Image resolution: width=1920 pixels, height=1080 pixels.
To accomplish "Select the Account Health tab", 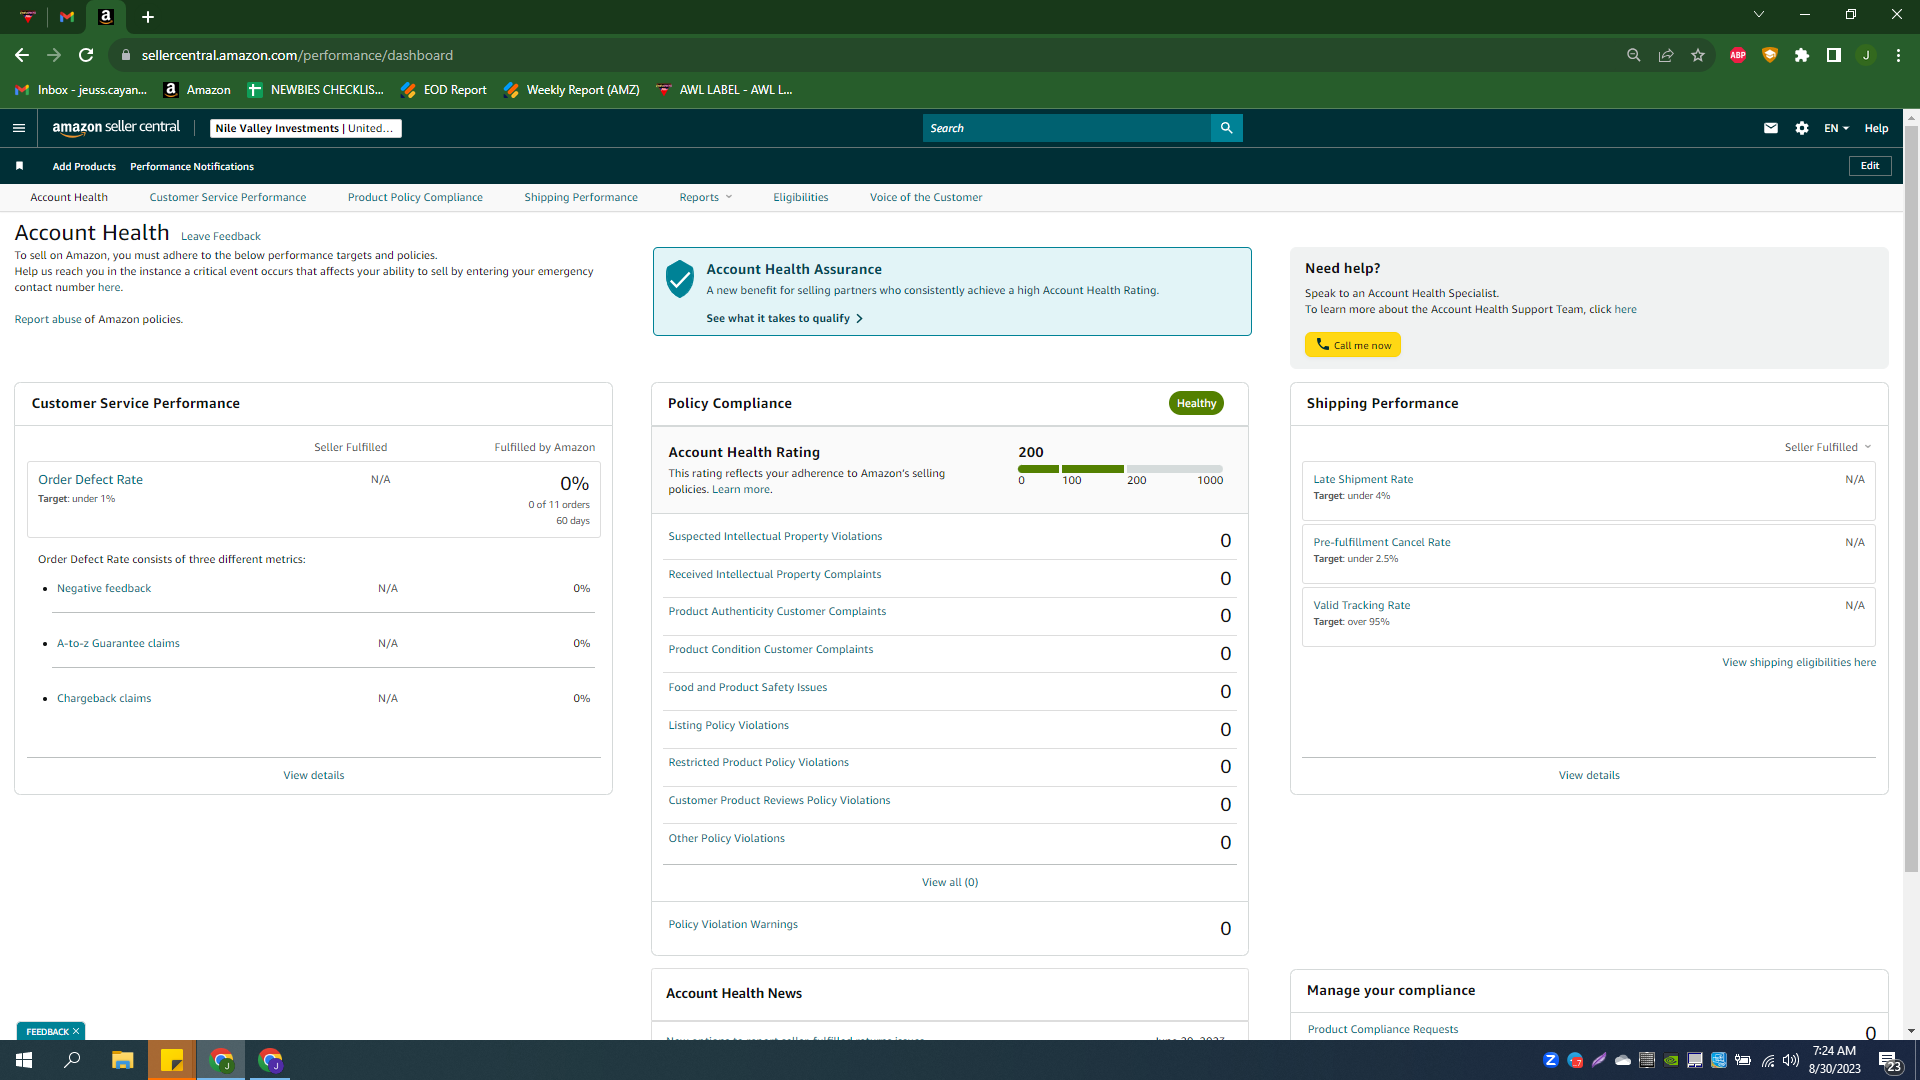I will pyautogui.click(x=69, y=197).
